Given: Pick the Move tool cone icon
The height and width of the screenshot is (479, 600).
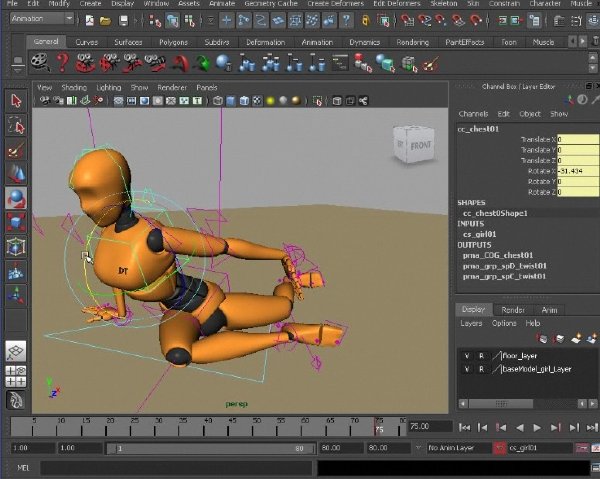Looking at the screenshot, I should pyautogui.click(x=16, y=174).
